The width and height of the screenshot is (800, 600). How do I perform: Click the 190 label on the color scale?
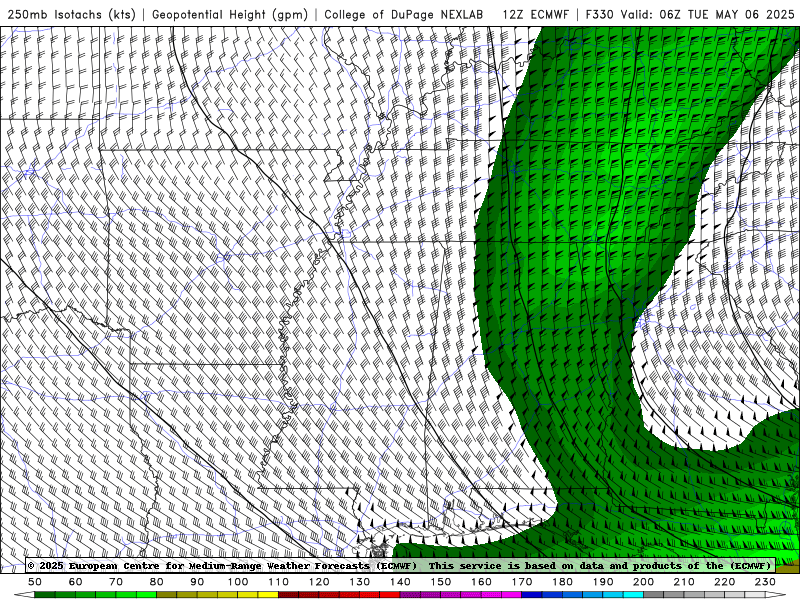tap(603, 582)
